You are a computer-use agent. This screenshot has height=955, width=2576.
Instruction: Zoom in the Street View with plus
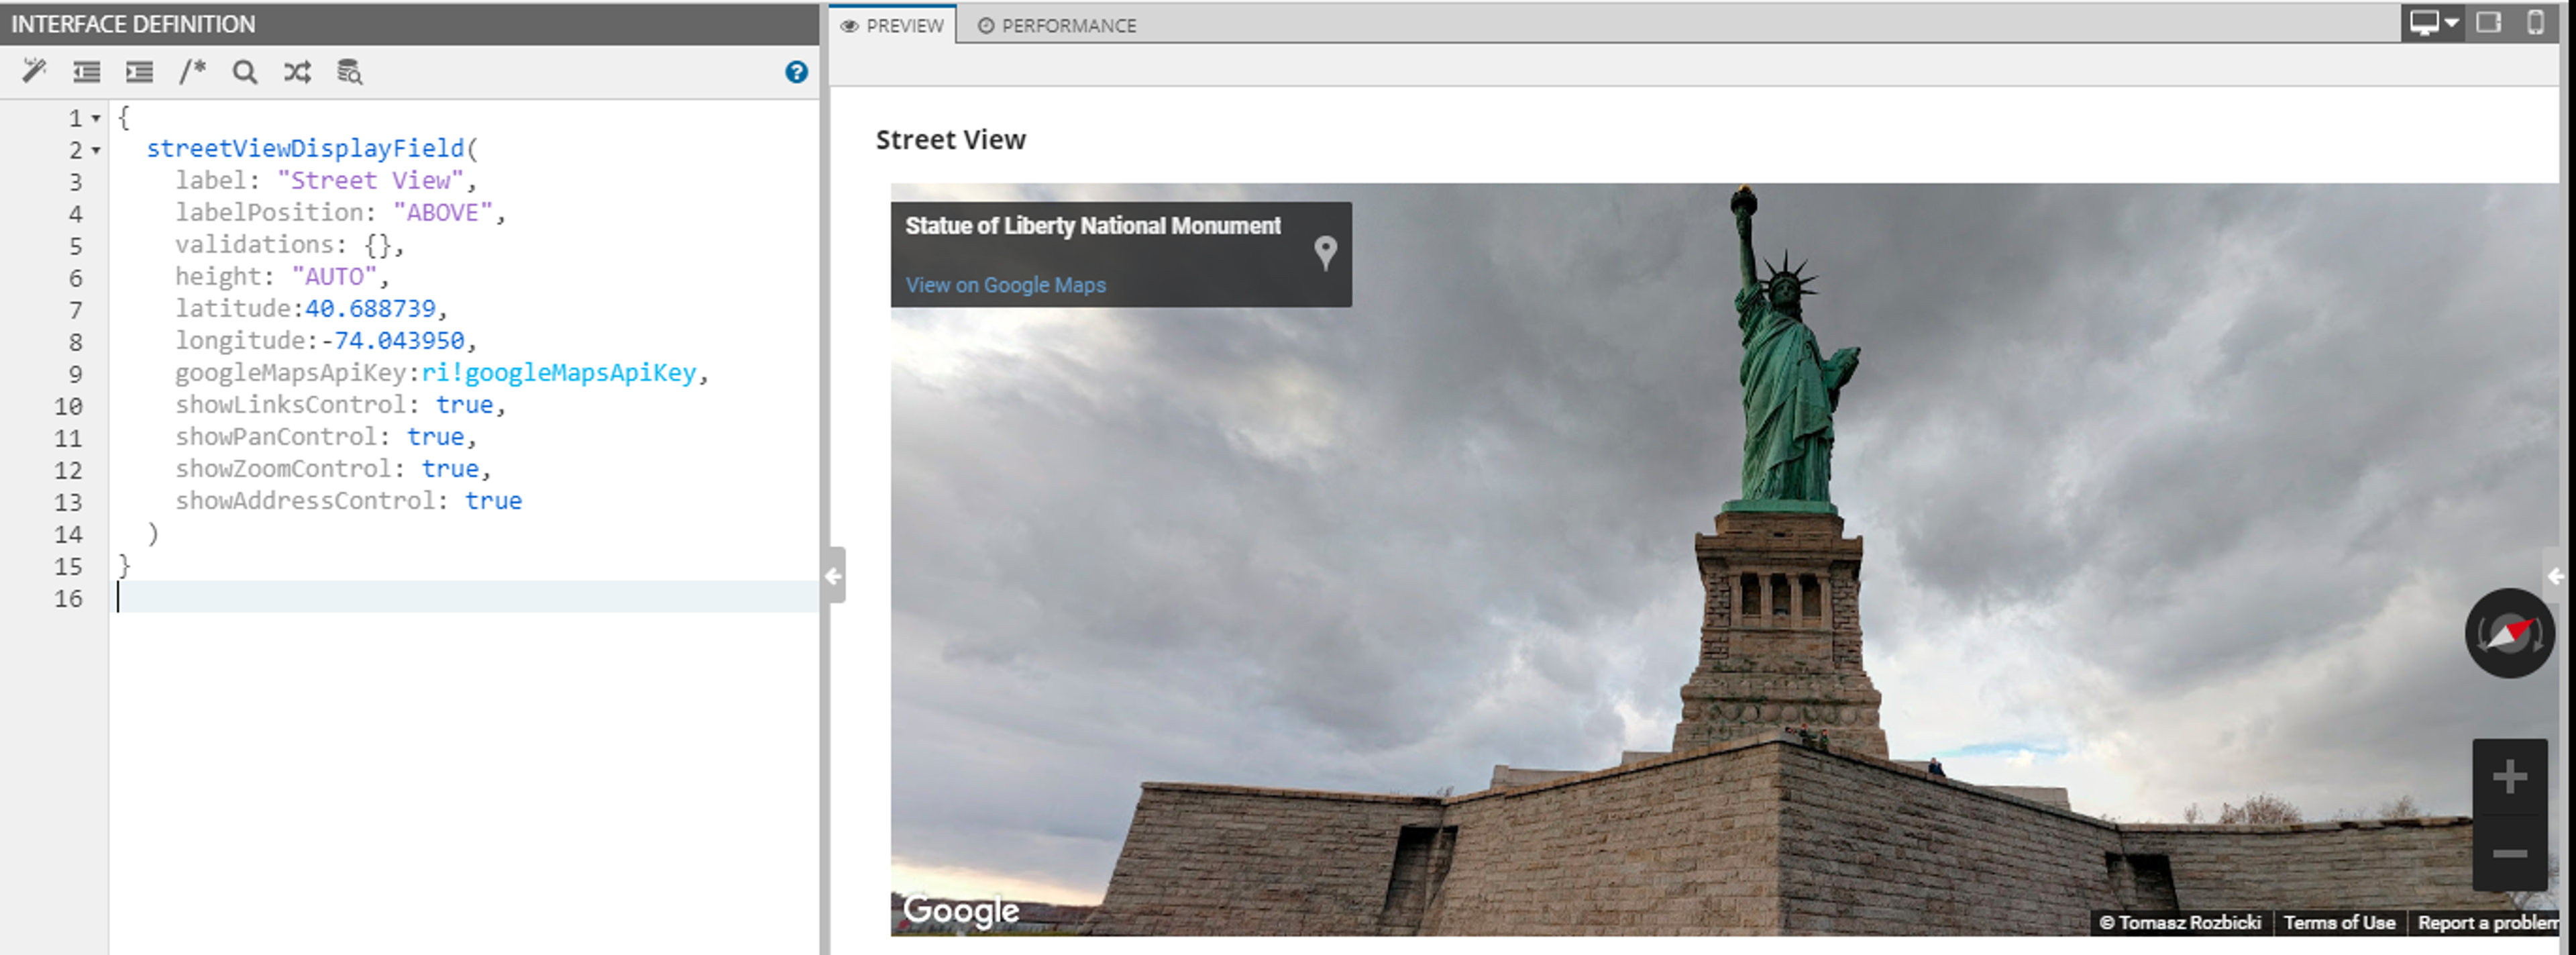pos(2509,777)
